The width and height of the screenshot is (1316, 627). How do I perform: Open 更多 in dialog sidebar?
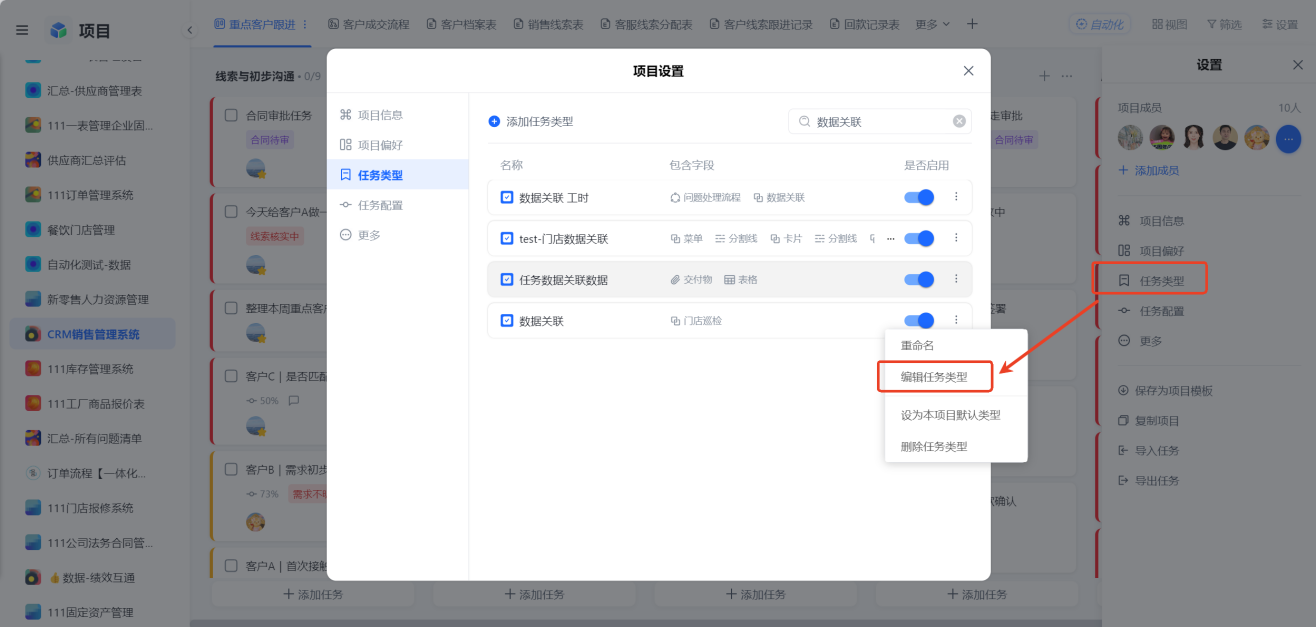(x=397, y=235)
